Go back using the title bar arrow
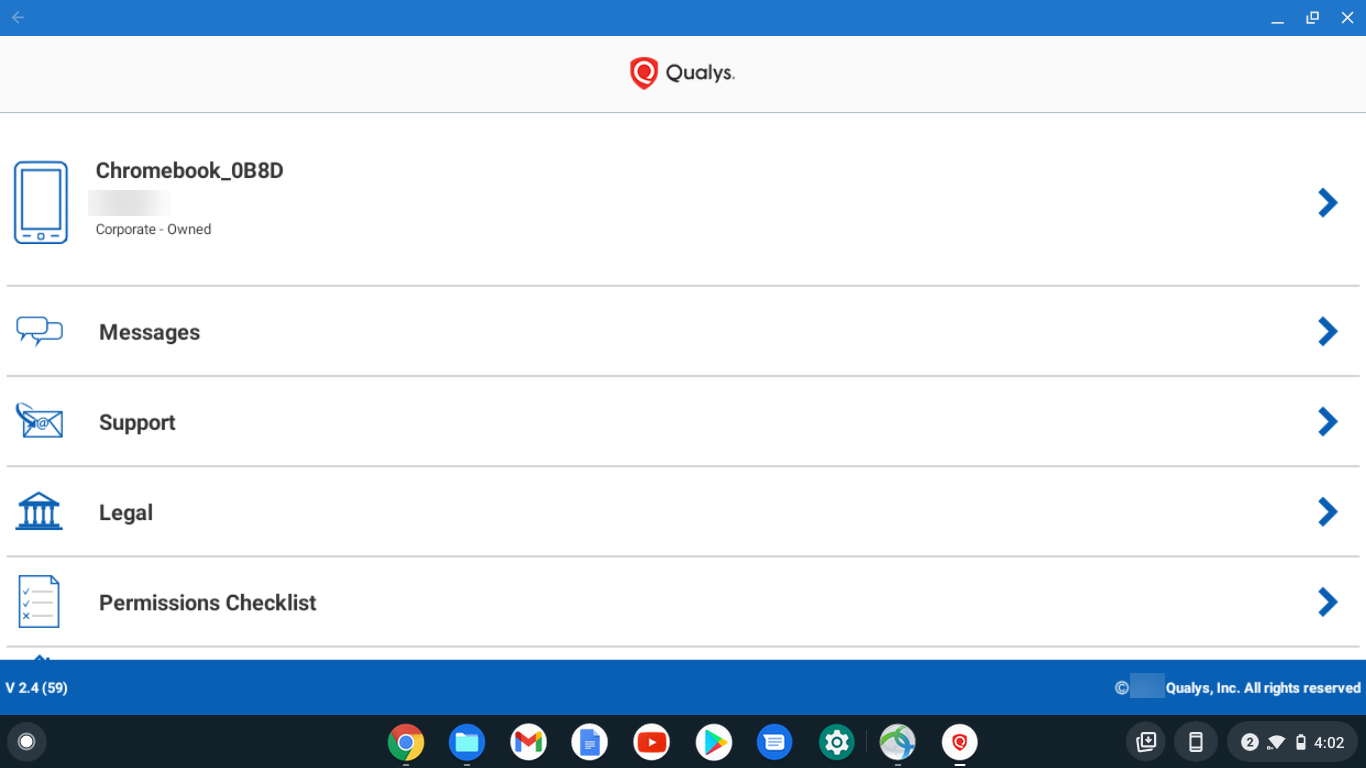The width and height of the screenshot is (1366, 768). 18,17
